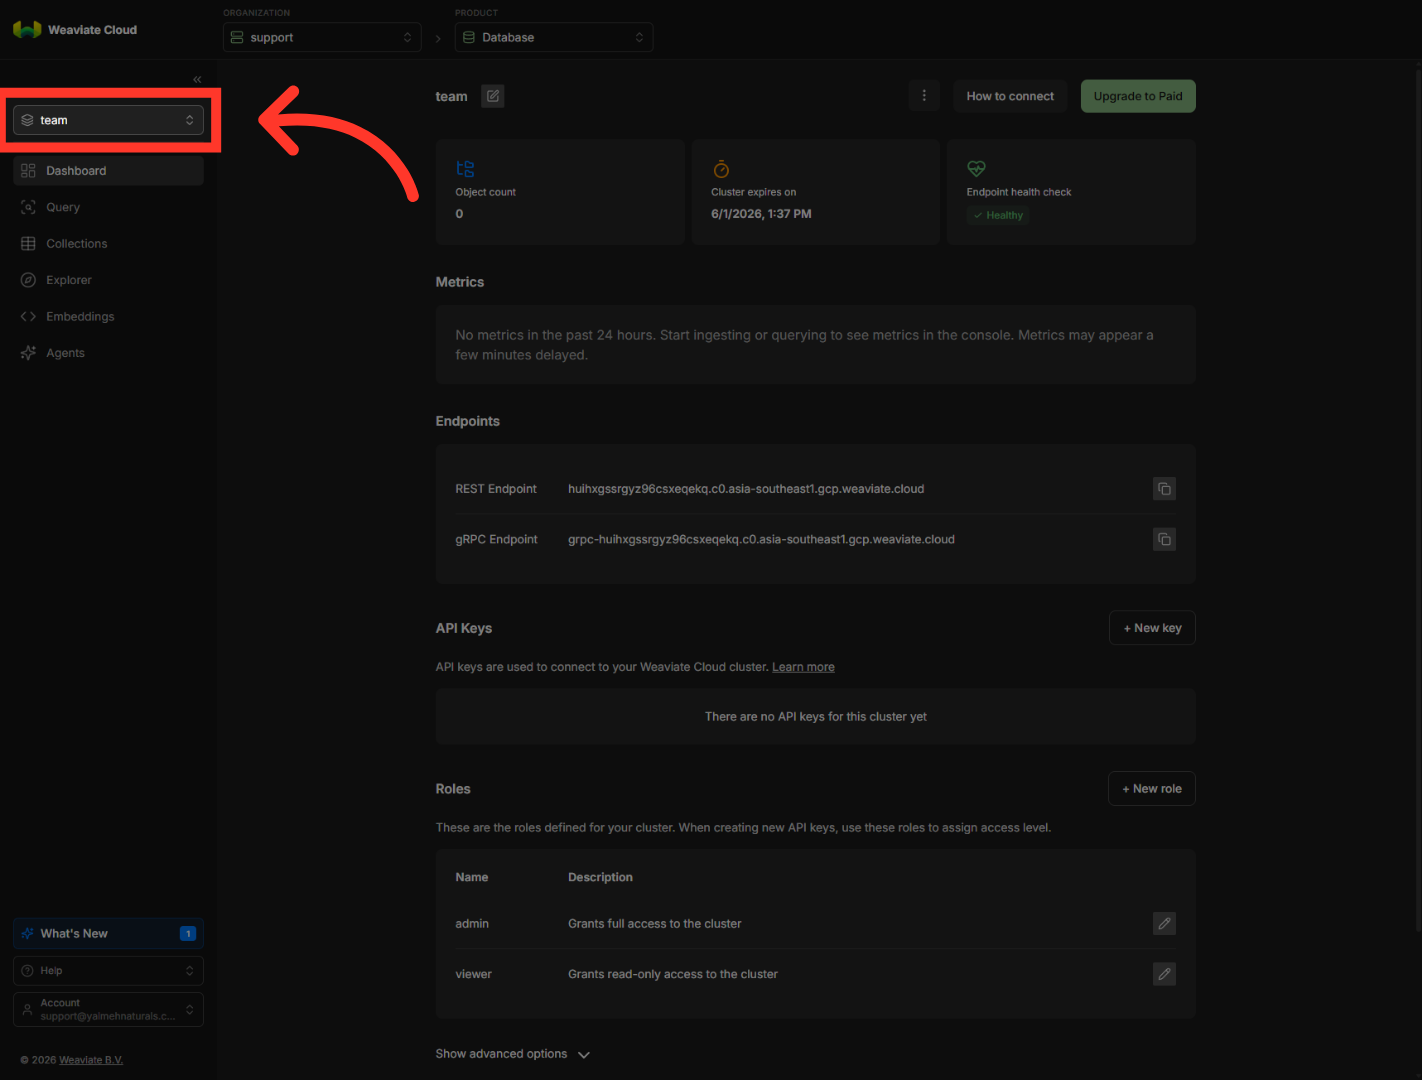Click the Embeddings code brackets icon
This screenshot has height=1080, width=1422.
click(28, 317)
